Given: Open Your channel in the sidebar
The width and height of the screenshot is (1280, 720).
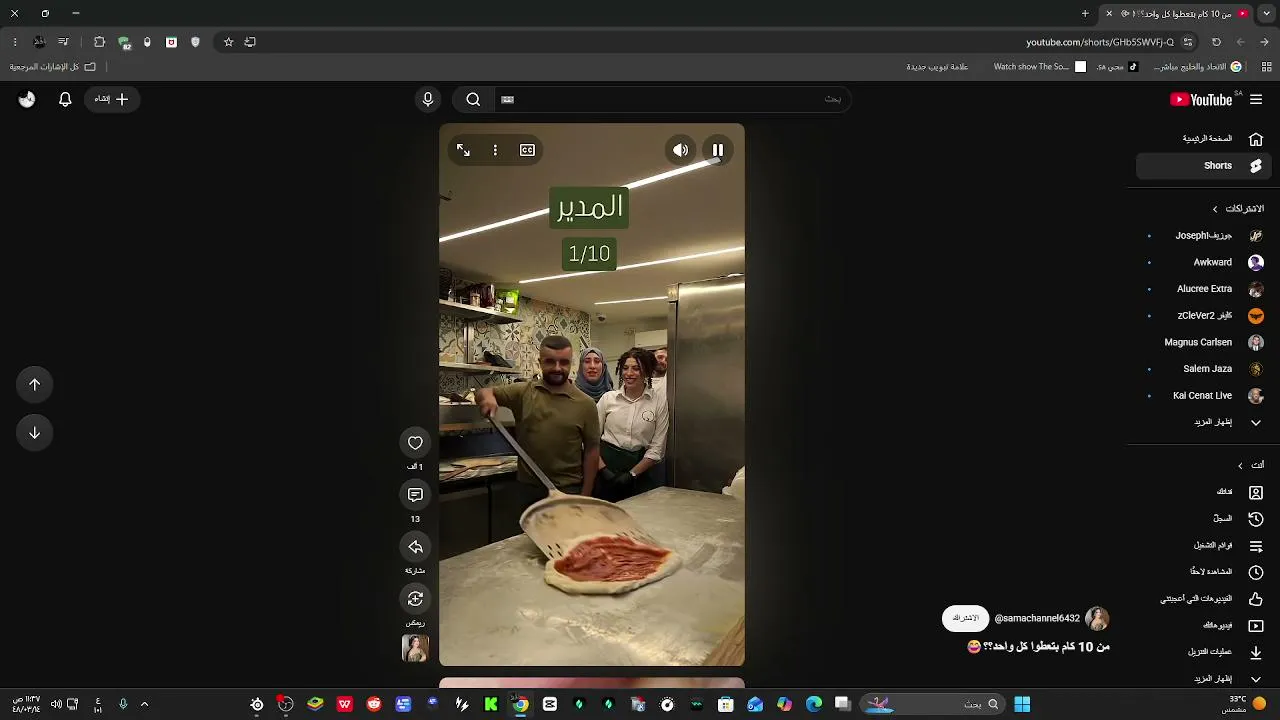Looking at the screenshot, I should 1204,492.
